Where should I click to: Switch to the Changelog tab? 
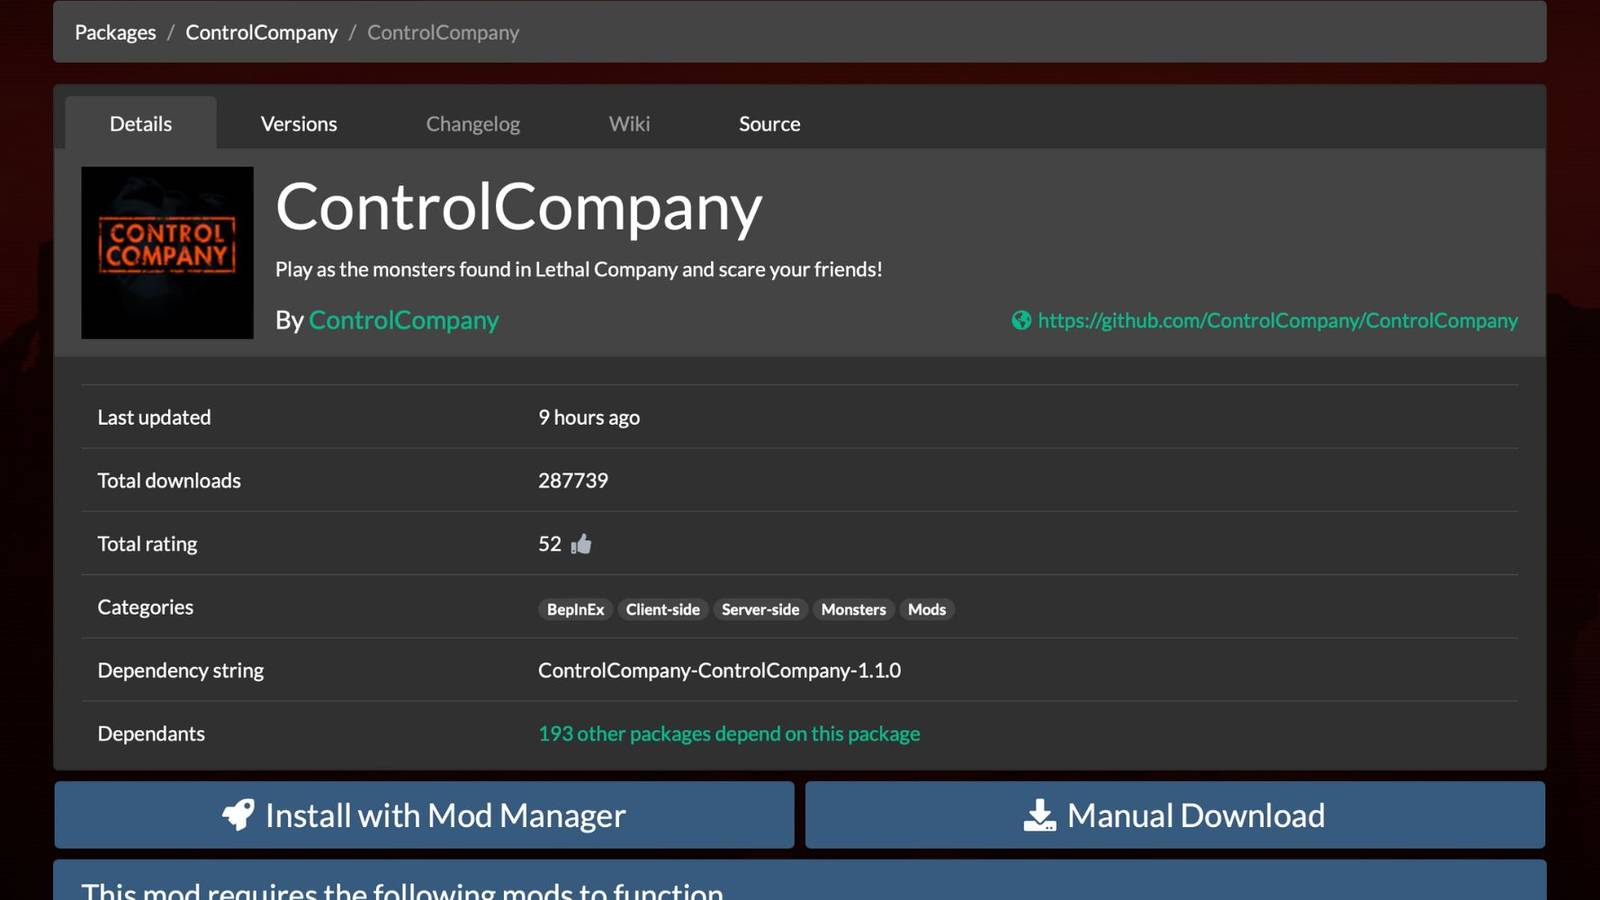point(473,123)
